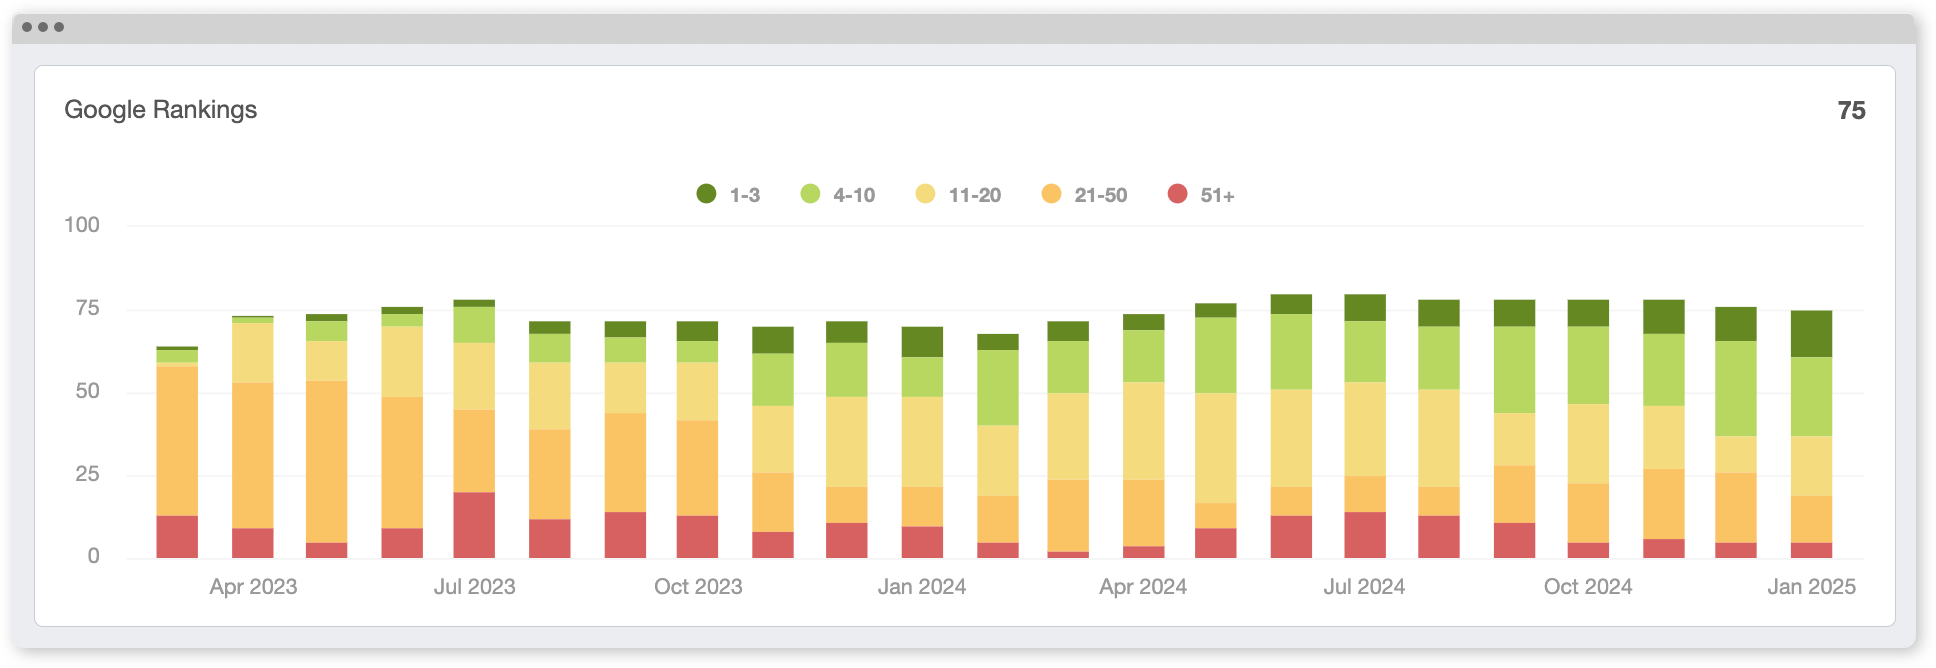This screenshot has width=1936, height=668.
Task: Select light green segment of Oct 2024 bar
Action: pyautogui.click(x=1588, y=365)
